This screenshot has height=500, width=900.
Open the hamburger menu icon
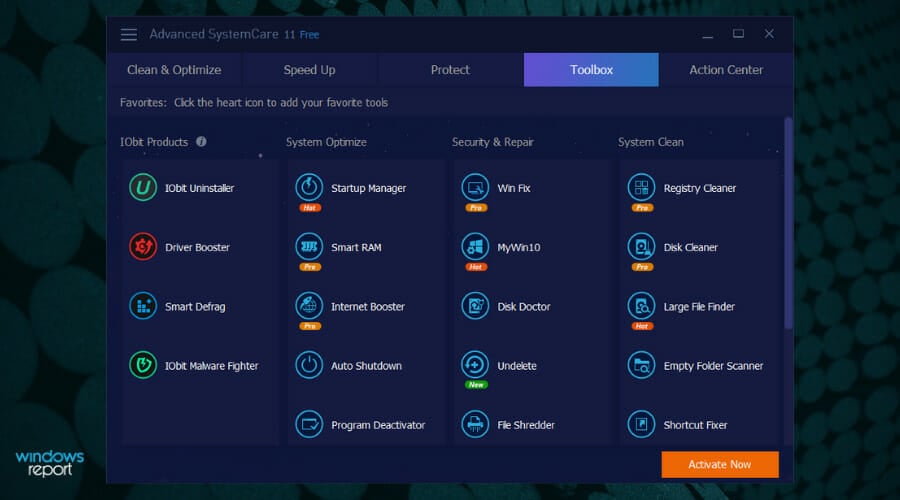(129, 34)
